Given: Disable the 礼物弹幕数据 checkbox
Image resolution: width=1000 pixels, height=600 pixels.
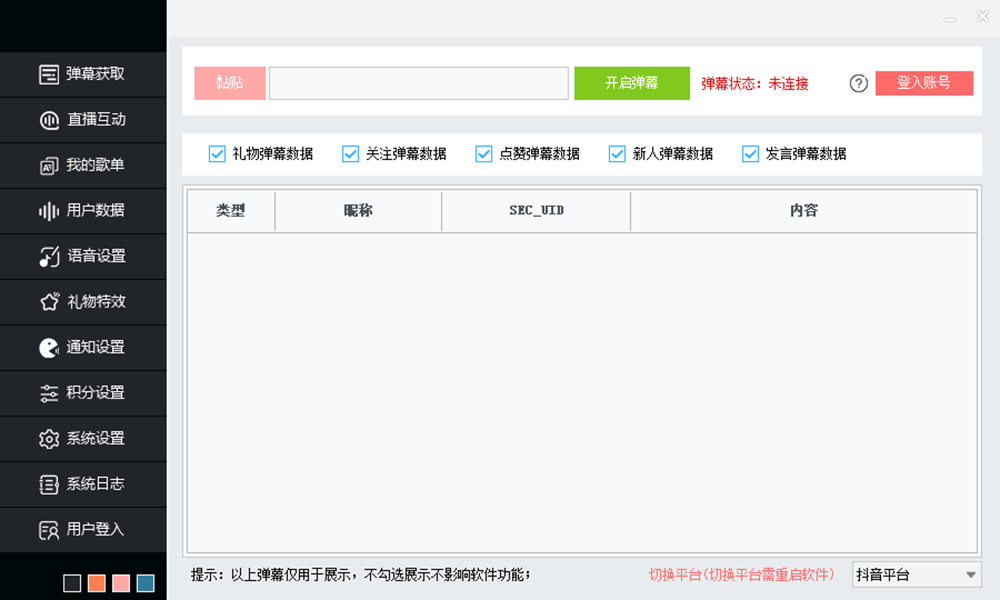Looking at the screenshot, I should [217, 154].
